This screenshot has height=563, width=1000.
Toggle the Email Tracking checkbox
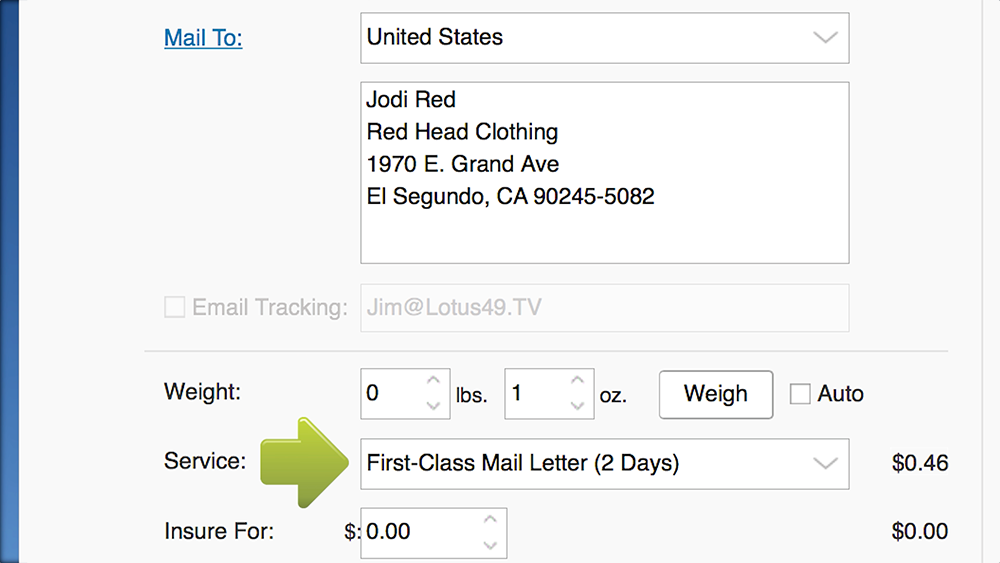175,307
